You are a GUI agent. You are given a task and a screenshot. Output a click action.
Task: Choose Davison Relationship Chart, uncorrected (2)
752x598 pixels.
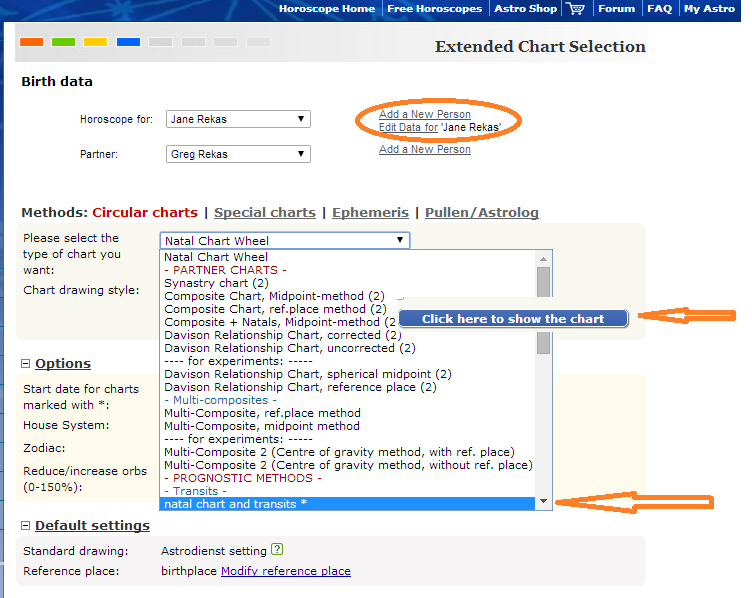(348, 348)
